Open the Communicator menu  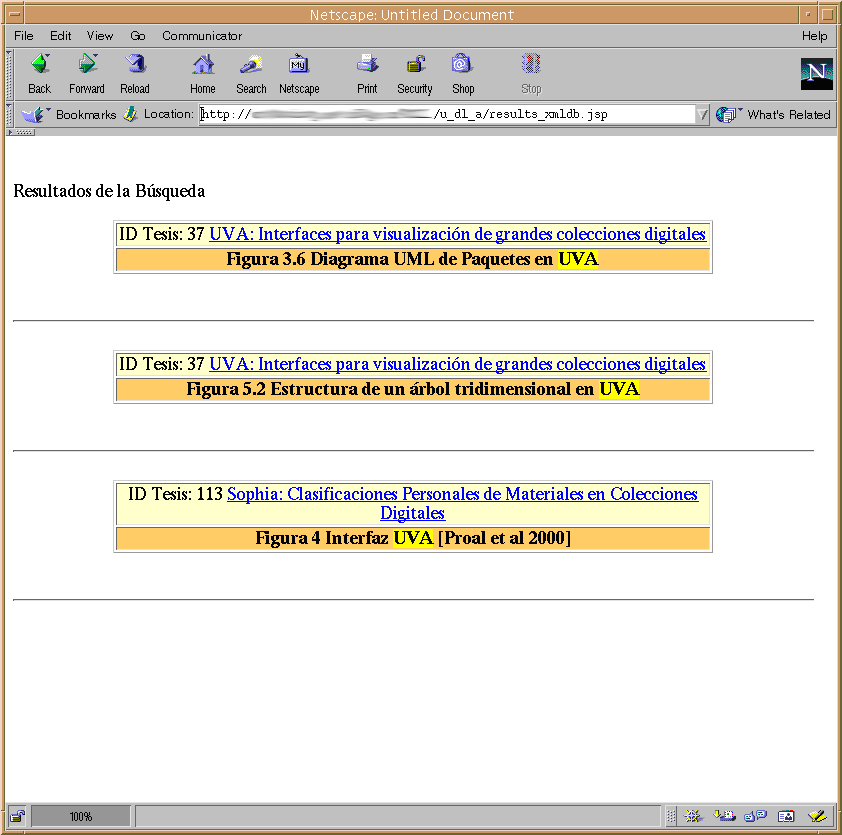pos(202,36)
